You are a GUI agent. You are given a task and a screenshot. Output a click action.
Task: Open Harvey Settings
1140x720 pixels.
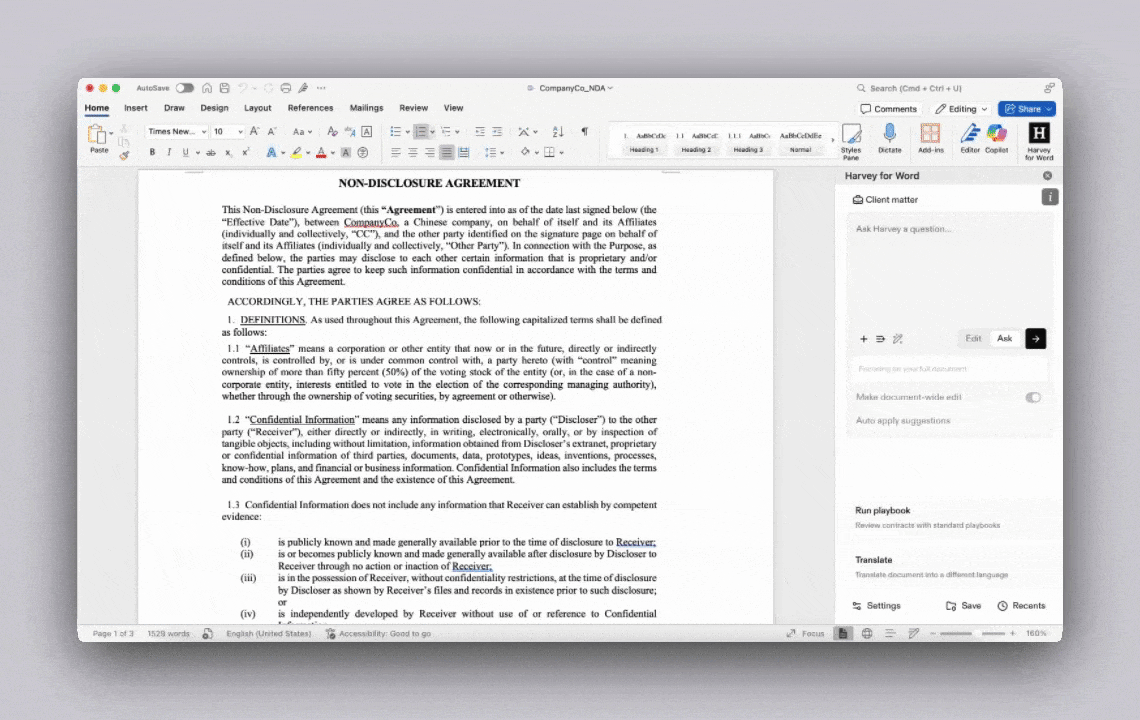tap(876, 606)
